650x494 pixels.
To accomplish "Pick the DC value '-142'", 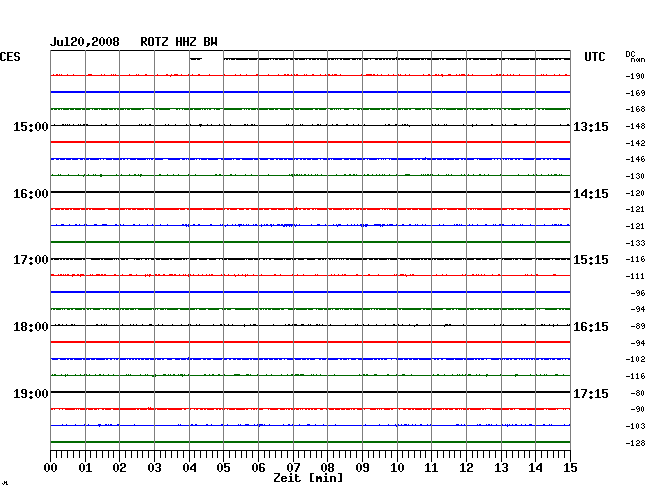I will pos(635,143).
